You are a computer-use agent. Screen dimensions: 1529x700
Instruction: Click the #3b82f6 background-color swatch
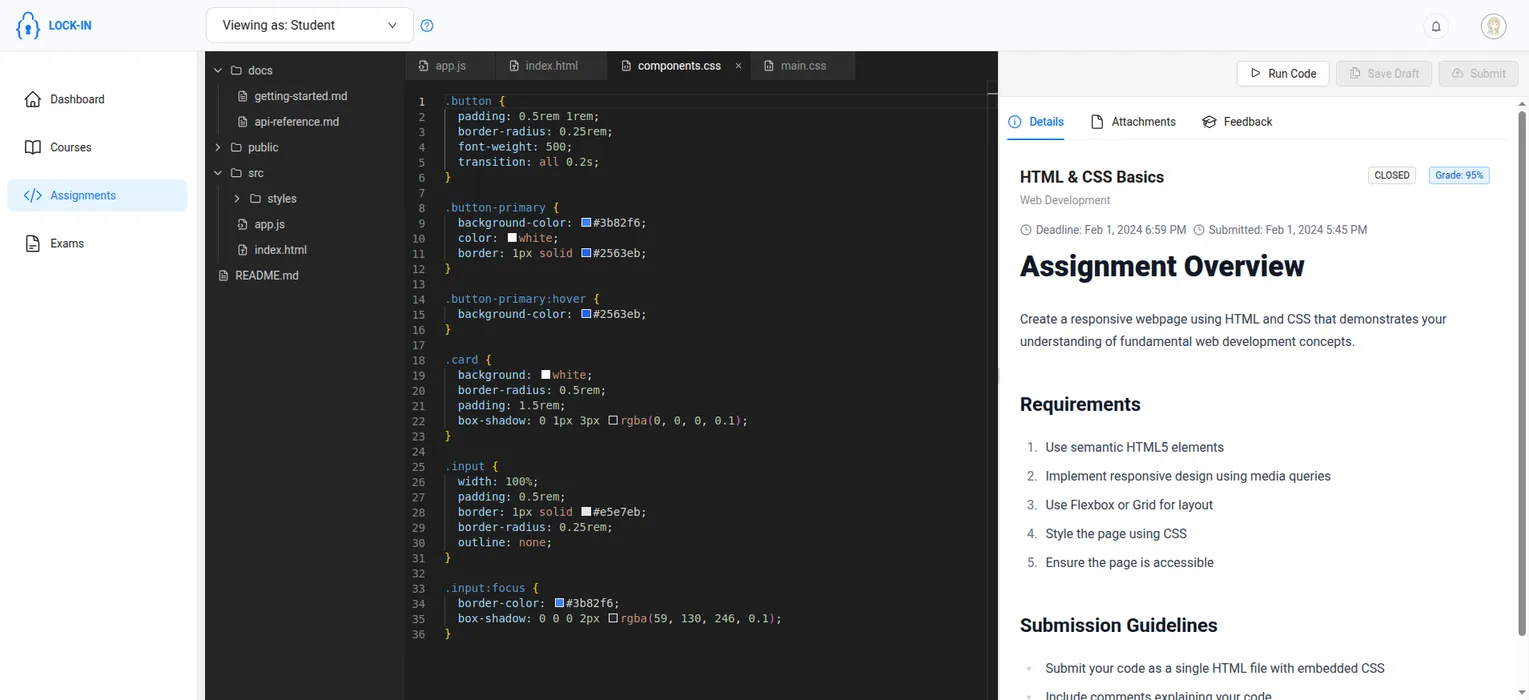pos(586,223)
